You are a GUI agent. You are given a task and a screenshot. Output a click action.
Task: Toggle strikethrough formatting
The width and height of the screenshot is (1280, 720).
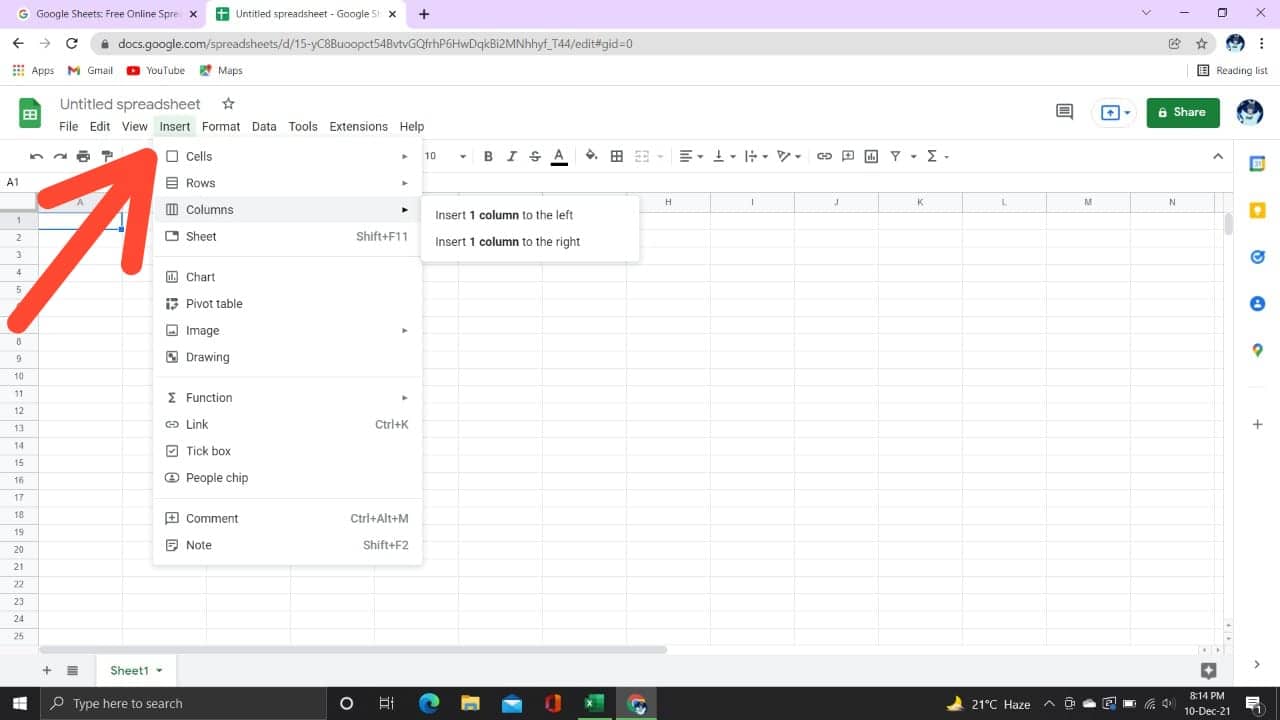pyautogui.click(x=535, y=156)
